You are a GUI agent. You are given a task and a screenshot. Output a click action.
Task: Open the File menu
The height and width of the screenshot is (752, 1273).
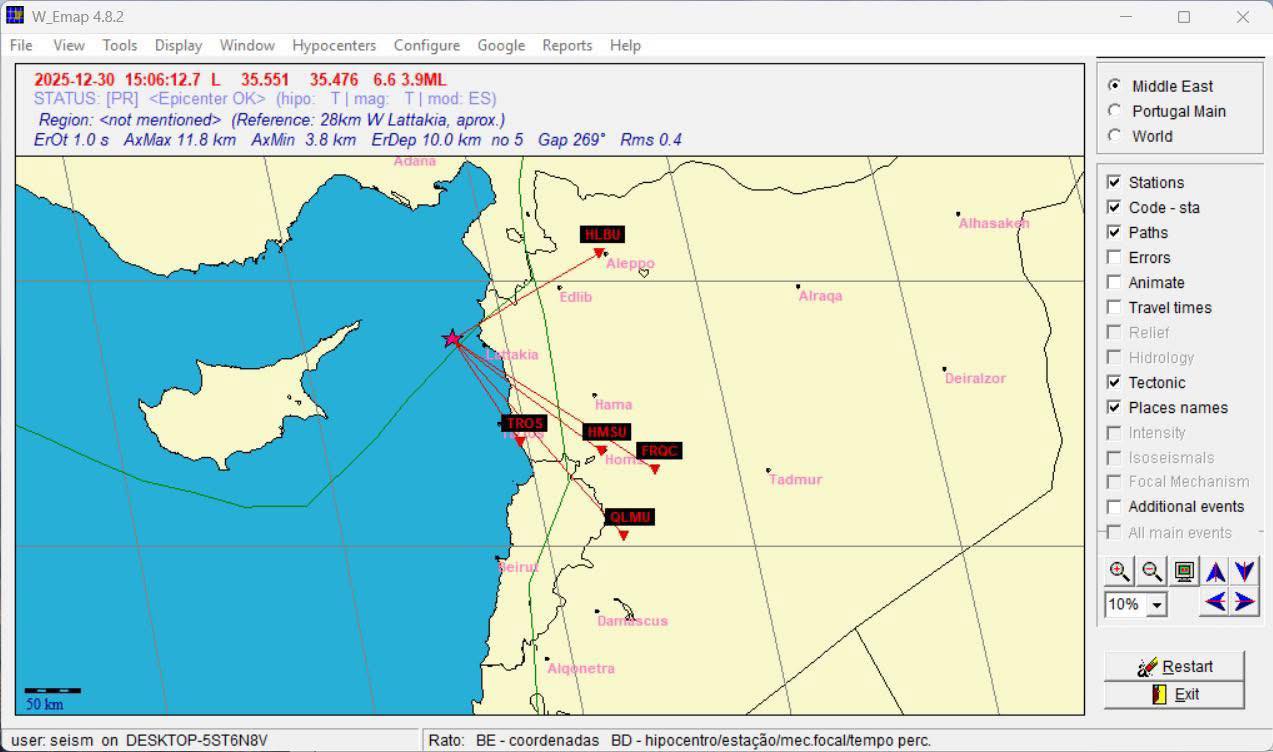[21, 45]
